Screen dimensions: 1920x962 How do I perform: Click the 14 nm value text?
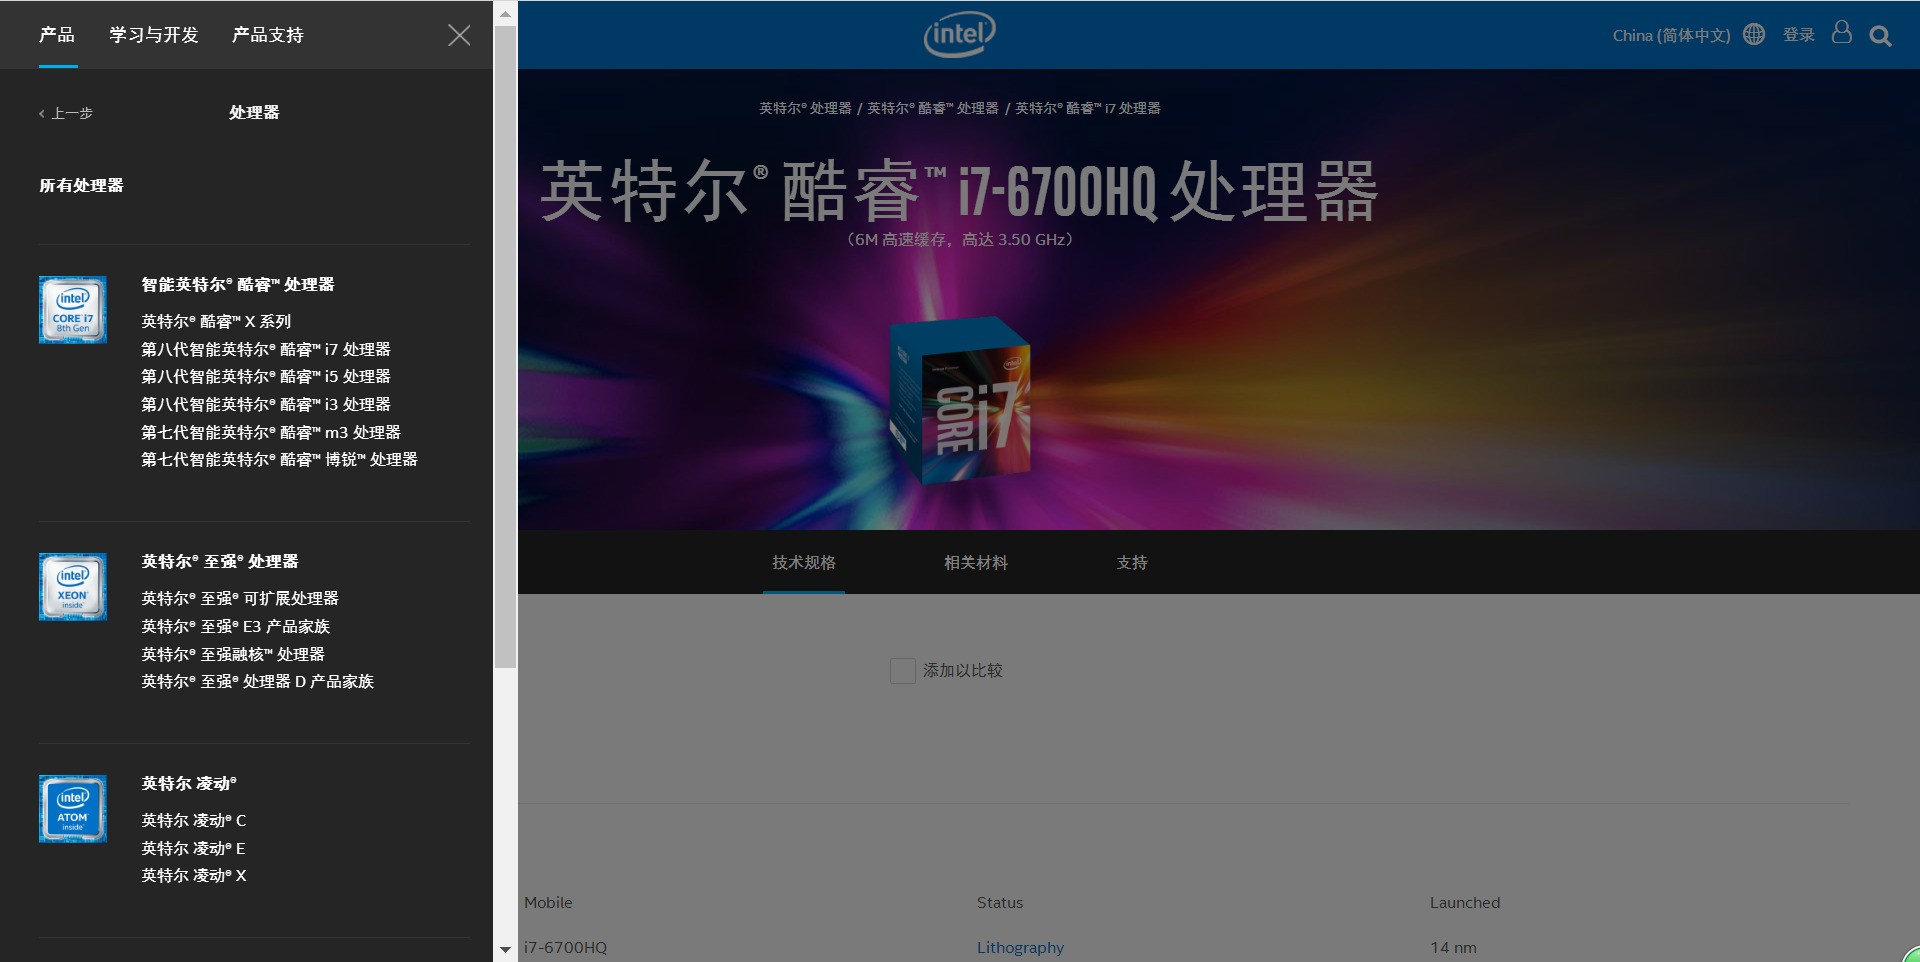1453,948
